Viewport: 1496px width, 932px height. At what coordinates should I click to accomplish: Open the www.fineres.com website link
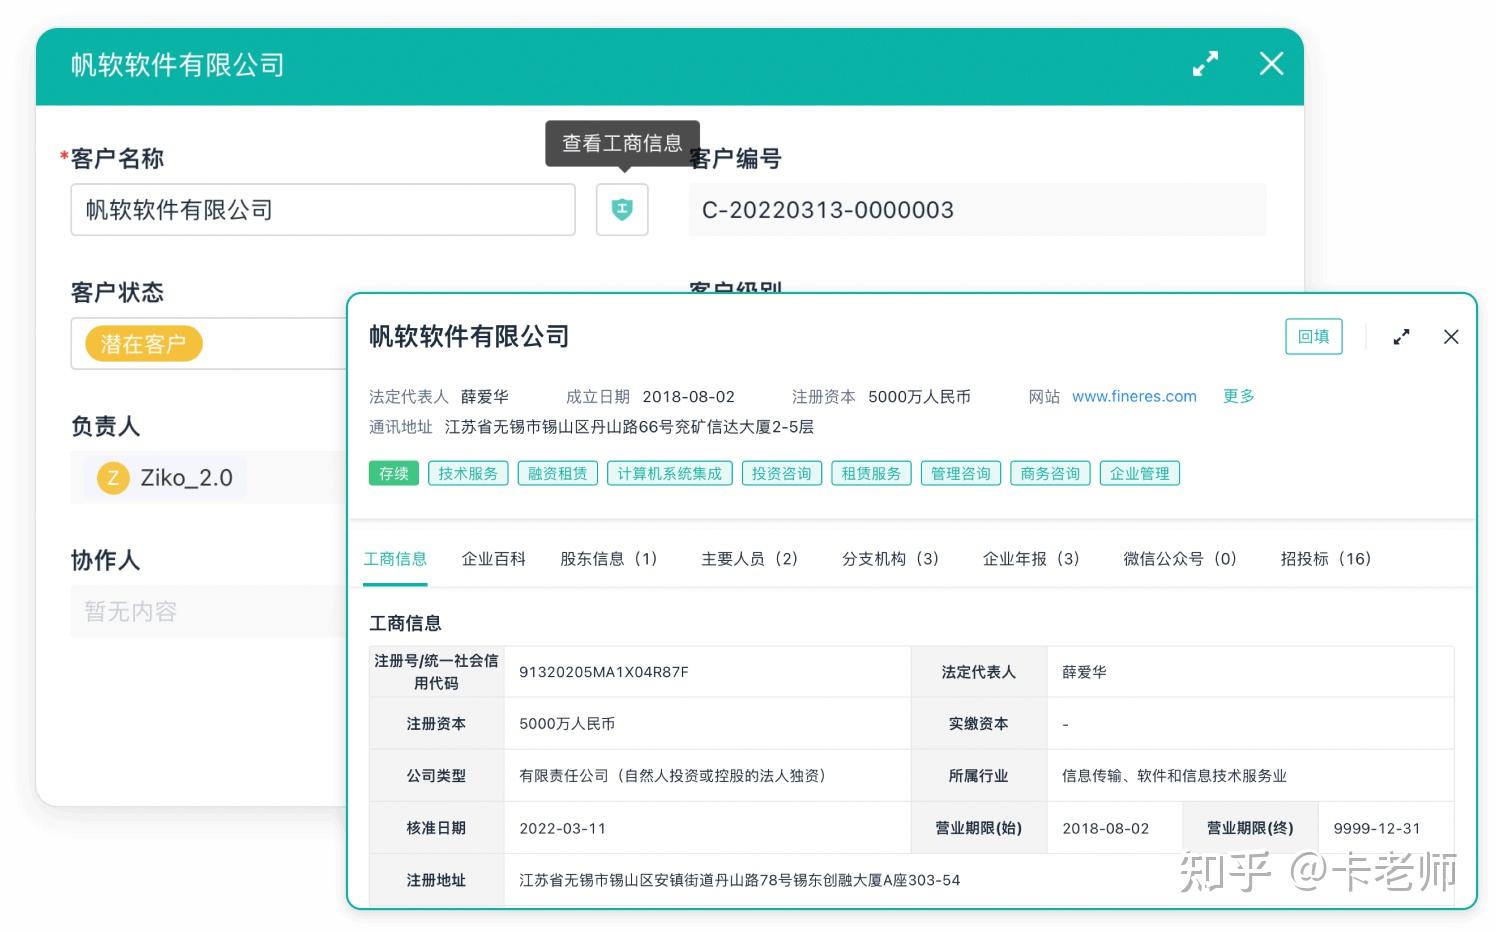[1134, 396]
